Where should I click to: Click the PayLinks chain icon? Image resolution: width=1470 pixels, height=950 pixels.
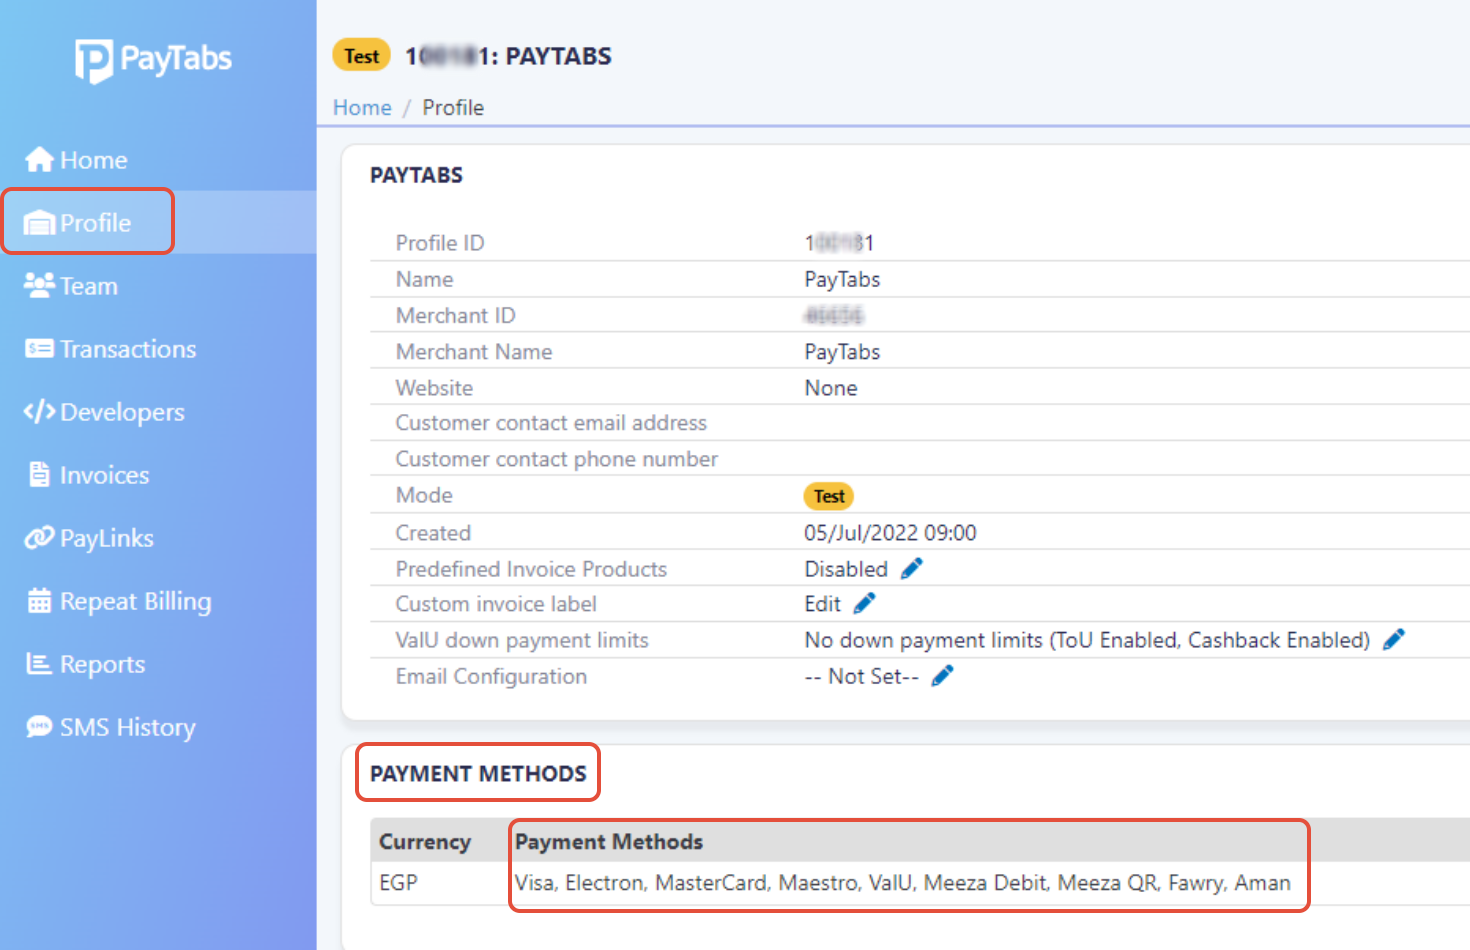point(39,537)
